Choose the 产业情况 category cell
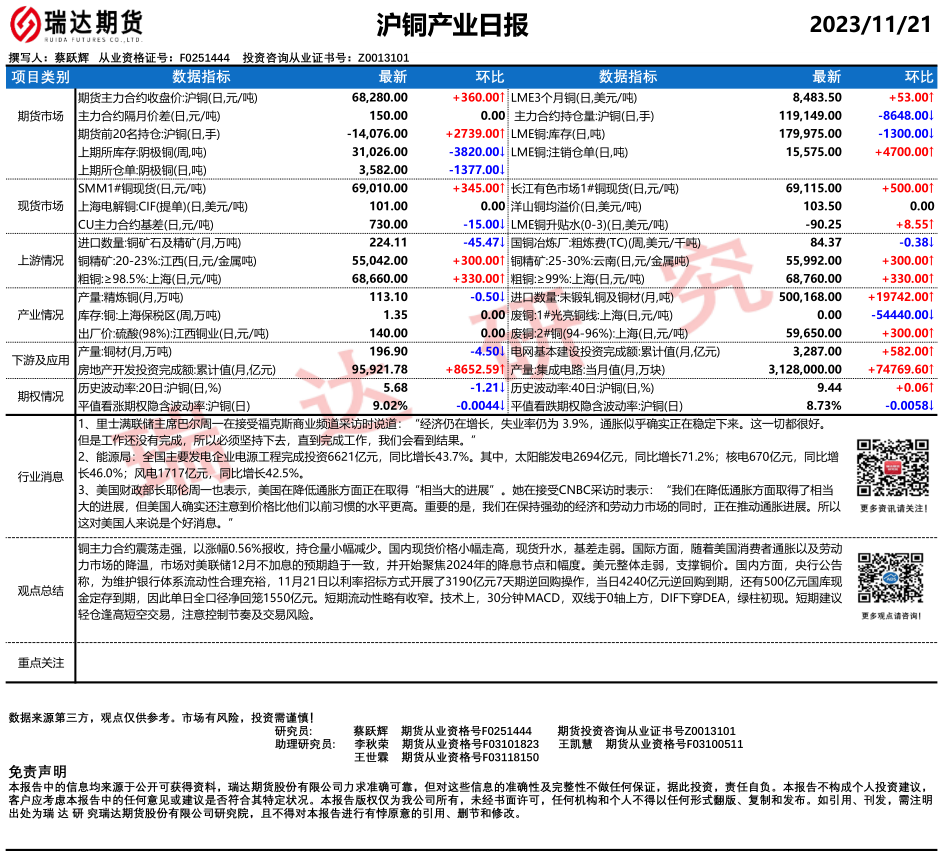This screenshot has height=855, width=942. 41,314
